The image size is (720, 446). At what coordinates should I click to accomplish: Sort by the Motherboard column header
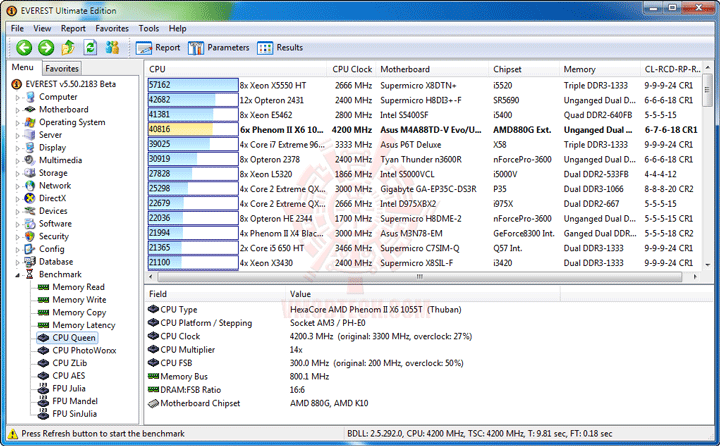click(432, 69)
